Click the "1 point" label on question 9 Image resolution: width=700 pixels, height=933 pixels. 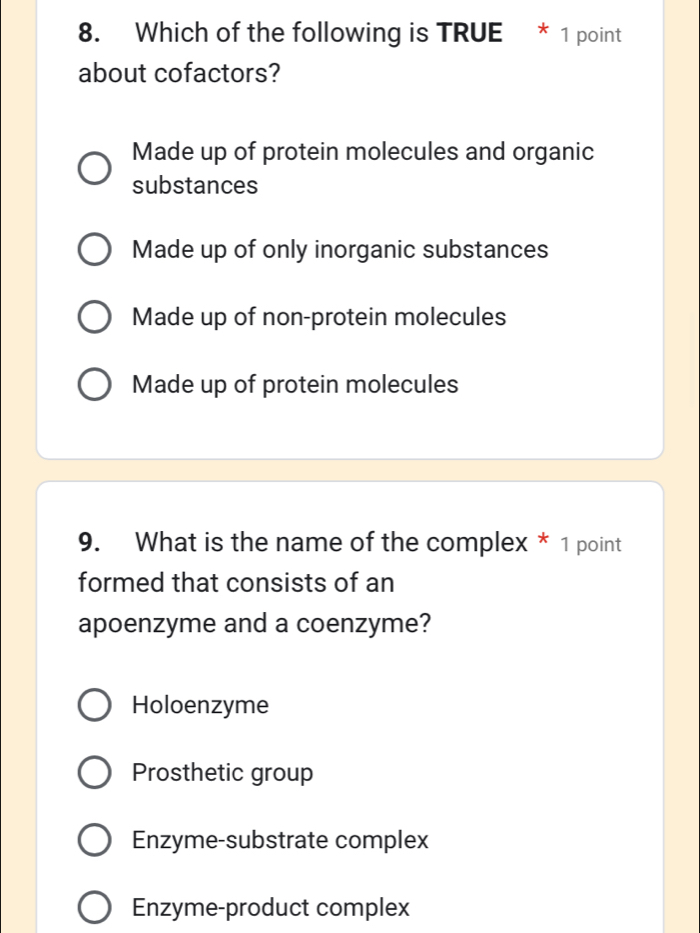[x=594, y=544]
